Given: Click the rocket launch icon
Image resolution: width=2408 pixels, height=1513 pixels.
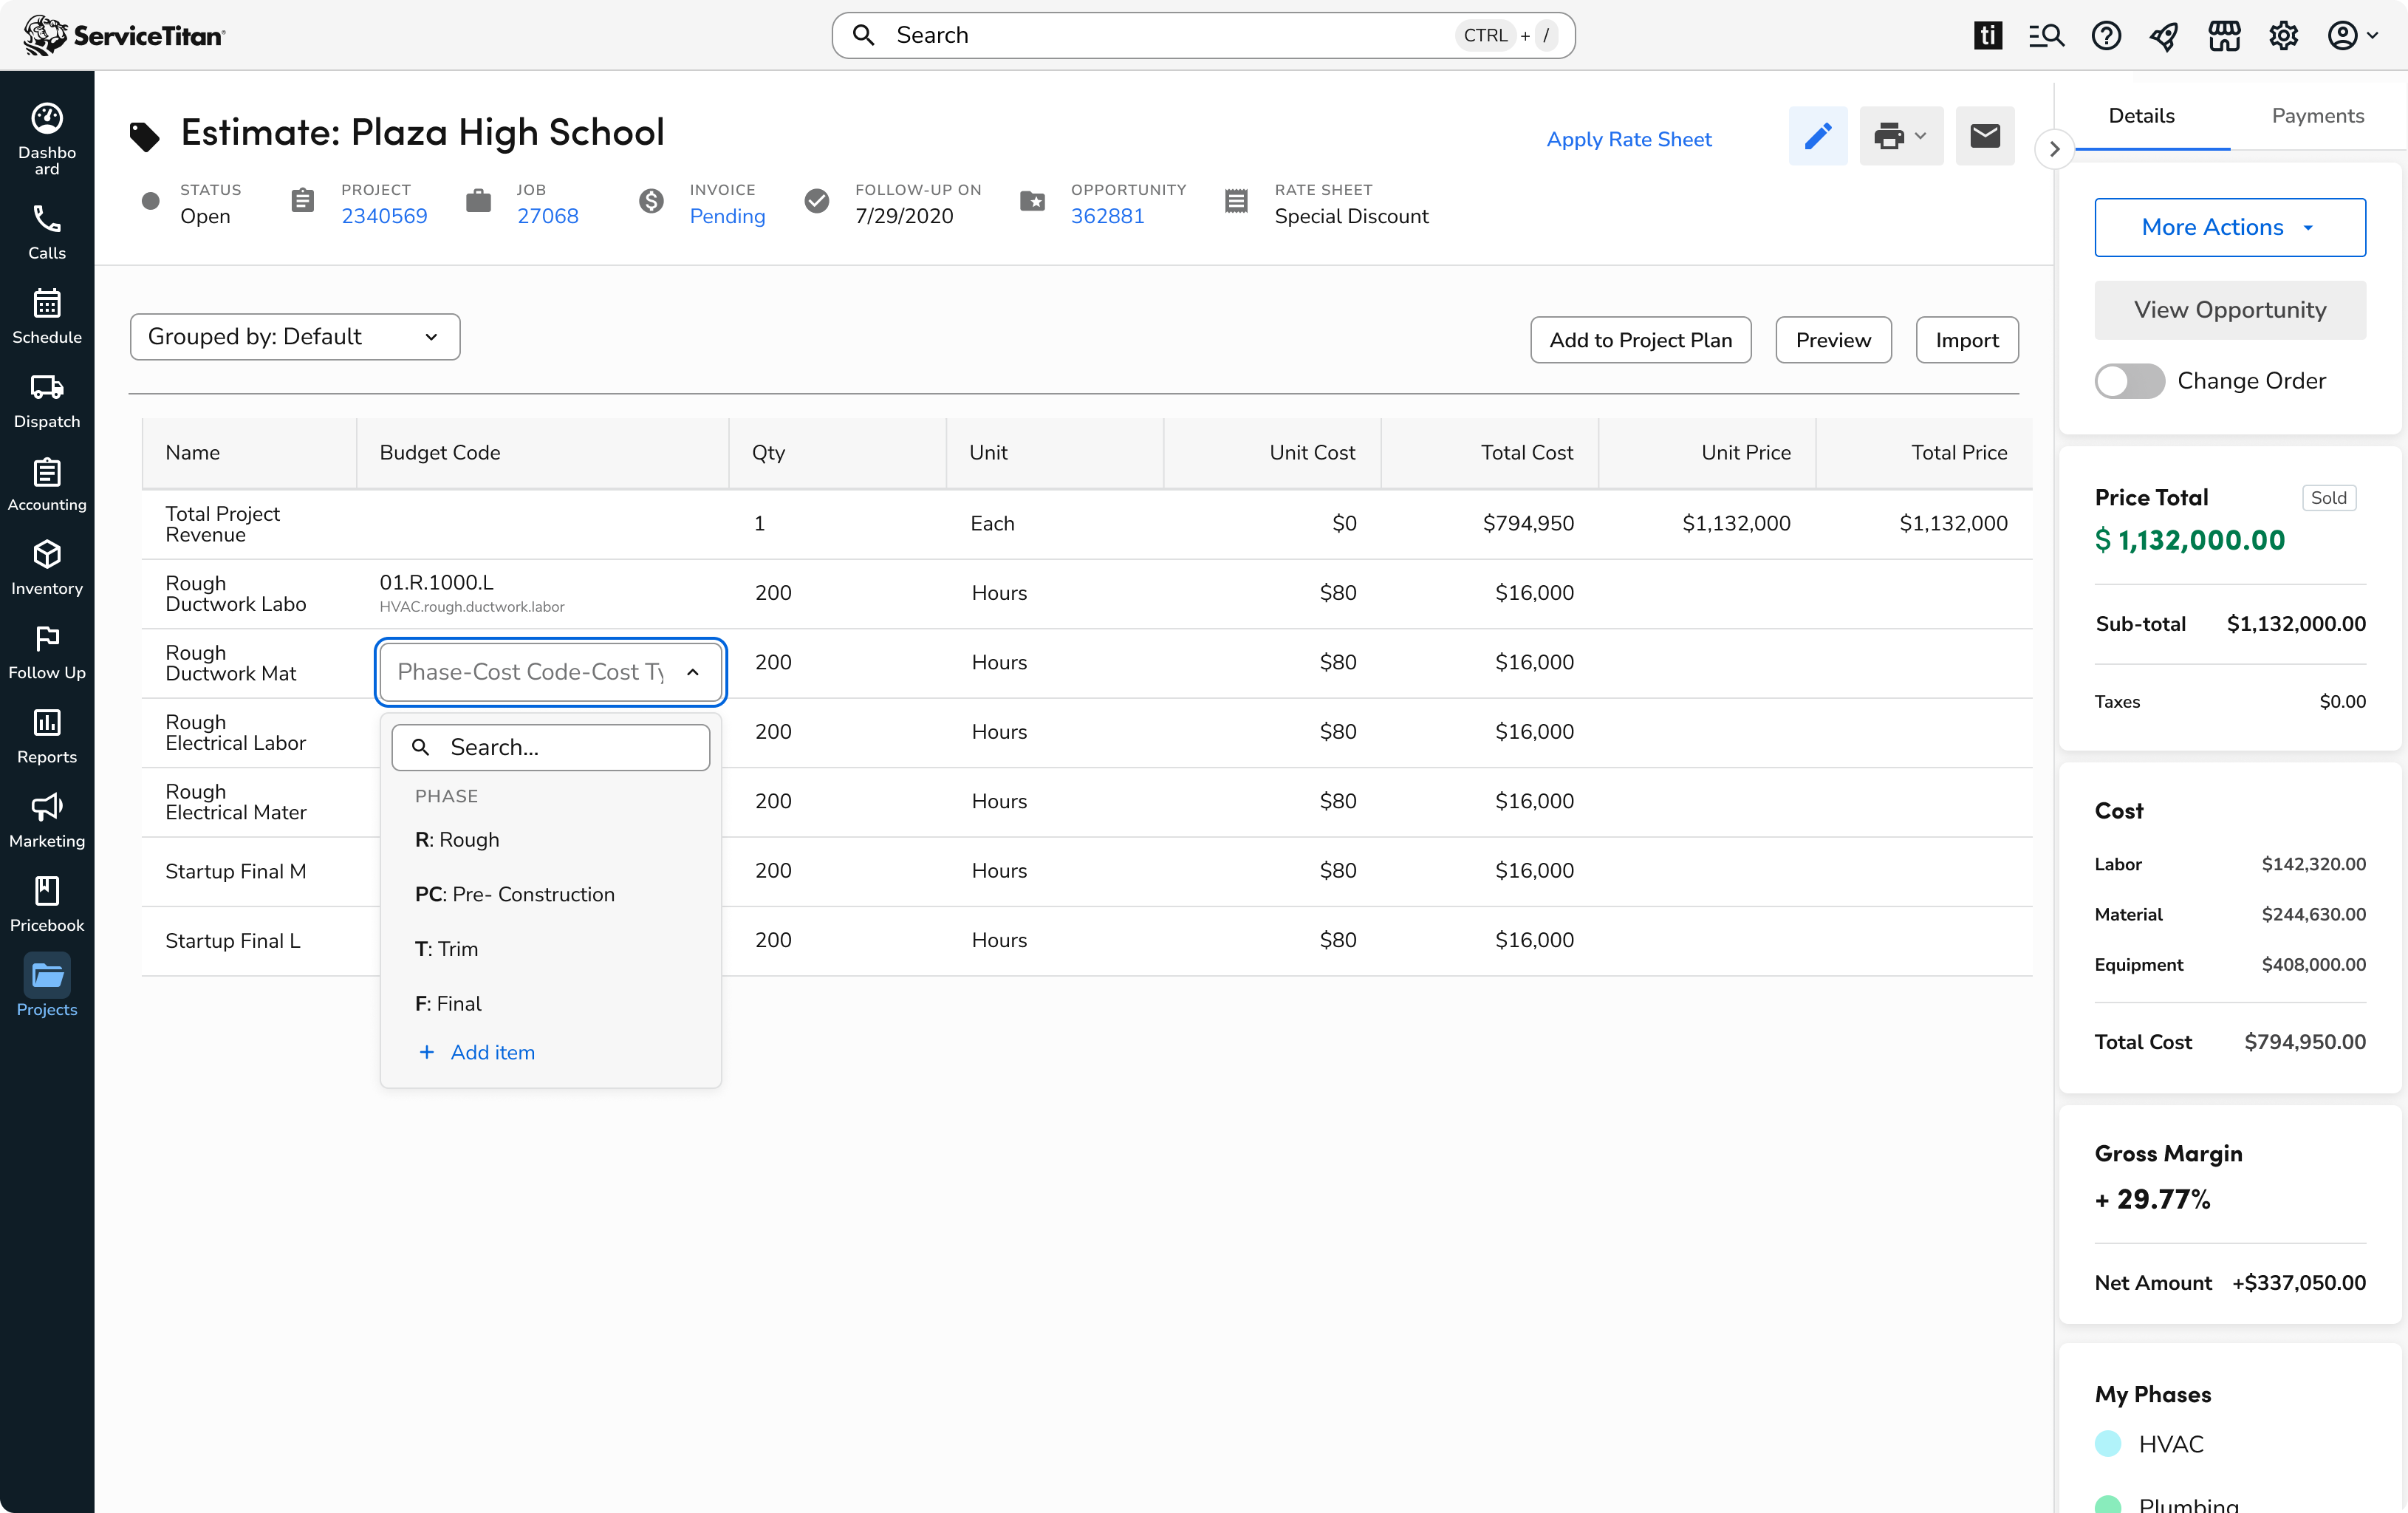Looking at the screenshot, I should pos(2164,36).
